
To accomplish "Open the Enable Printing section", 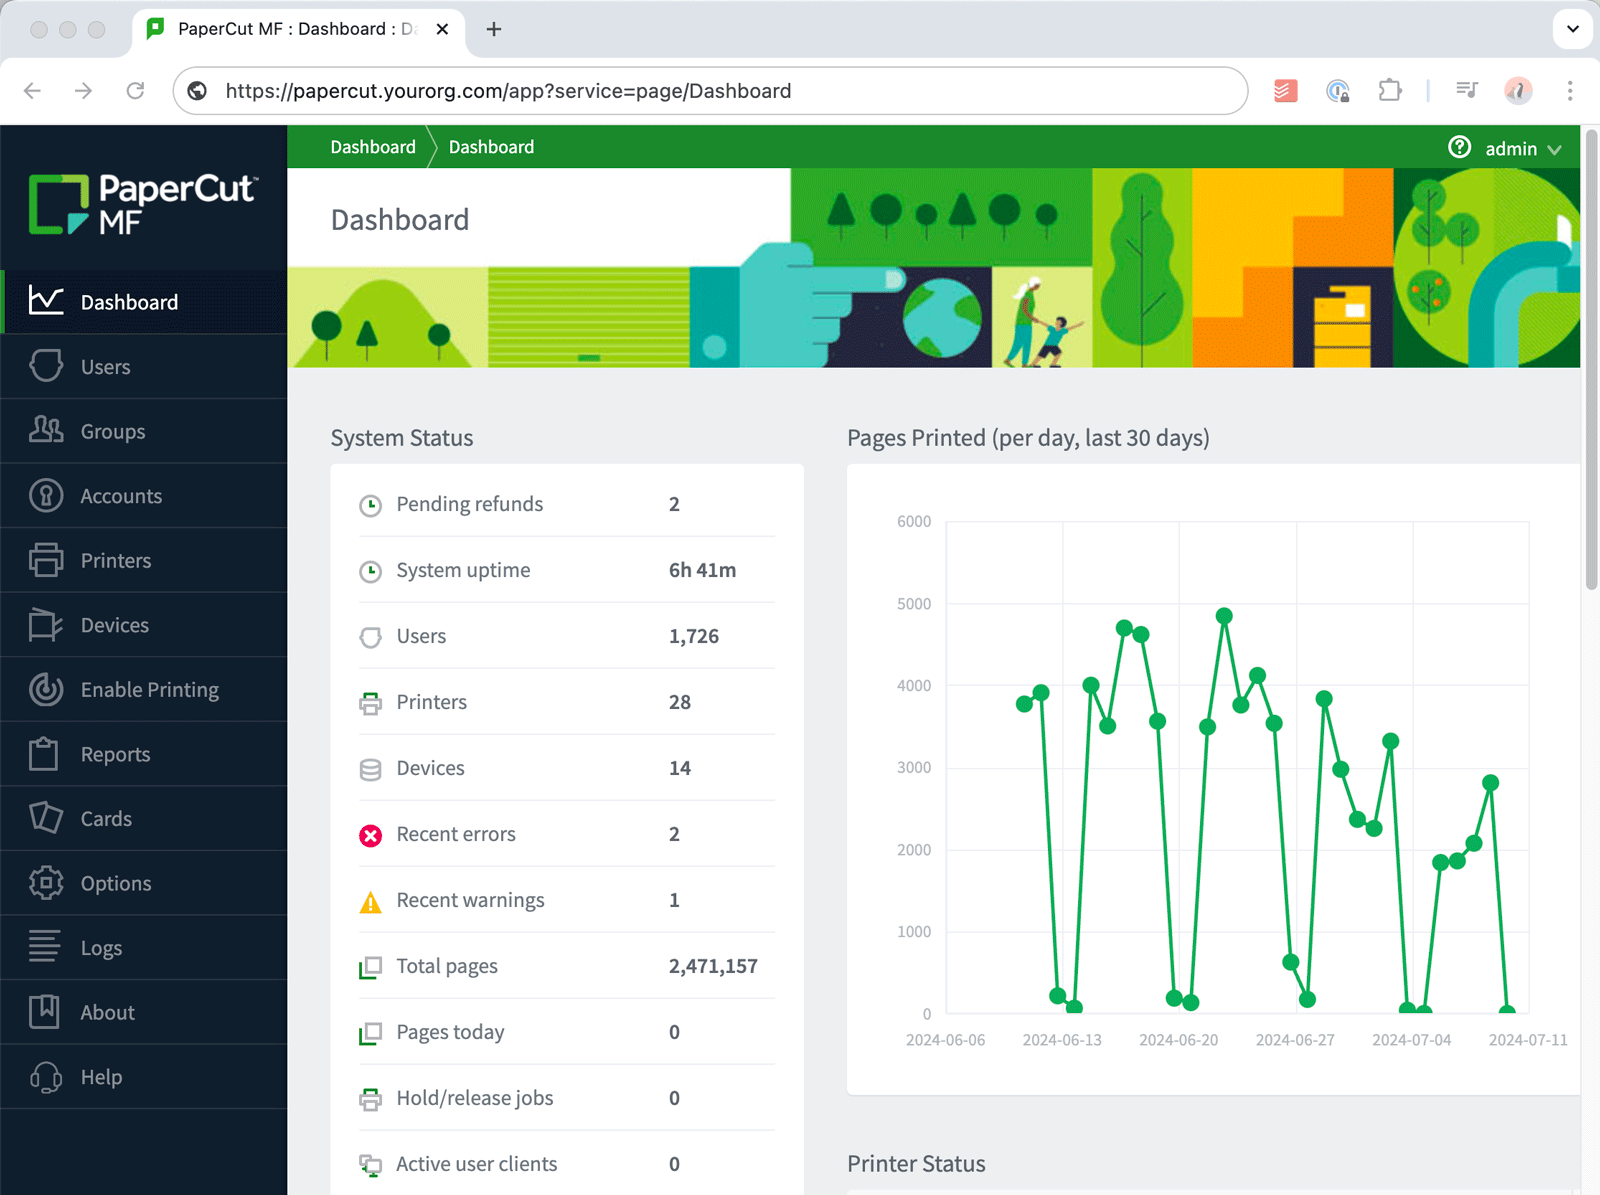I will point(144,689).
